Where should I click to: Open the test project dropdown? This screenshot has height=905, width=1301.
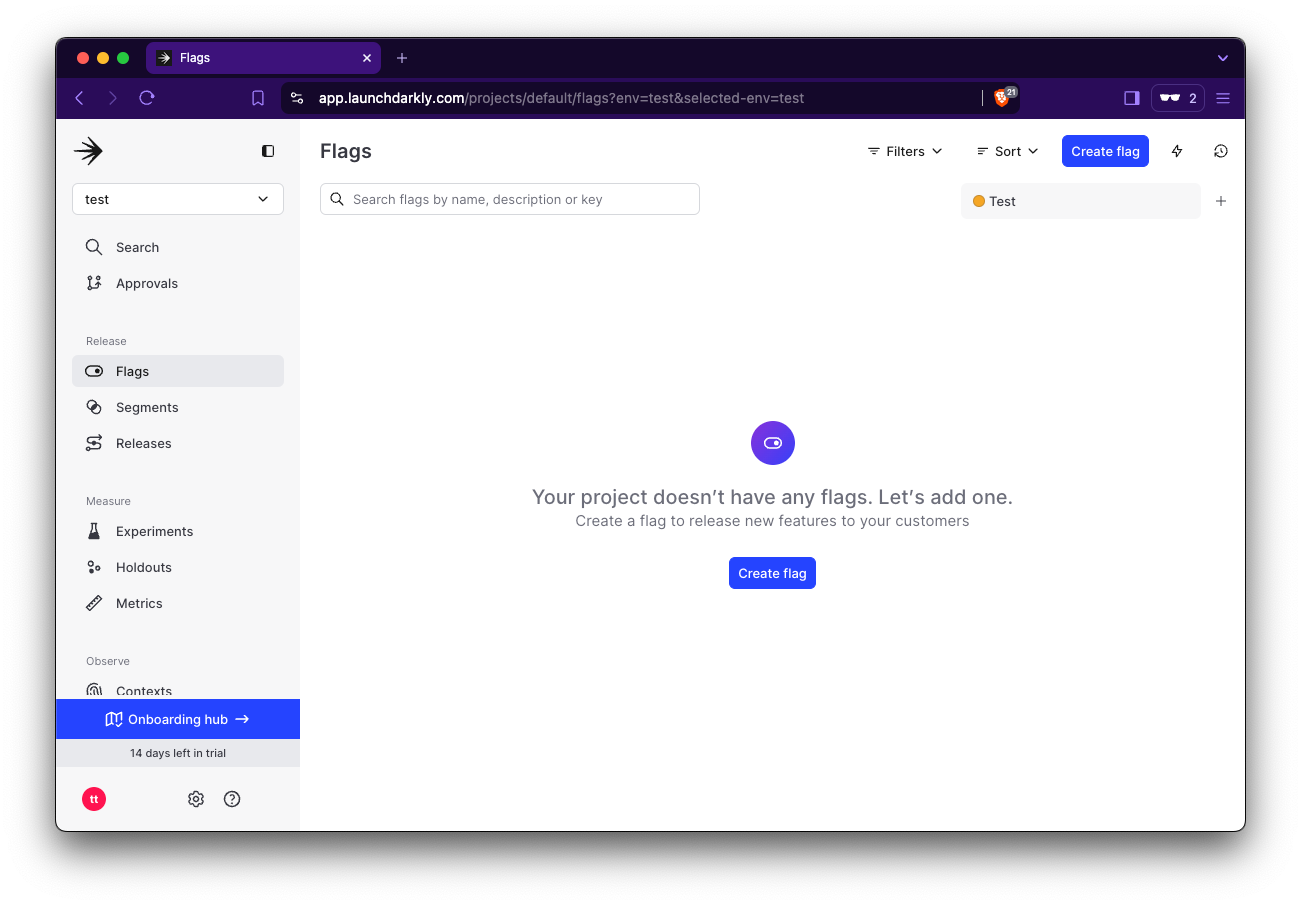pyautogui.click(x=177, y=199)
